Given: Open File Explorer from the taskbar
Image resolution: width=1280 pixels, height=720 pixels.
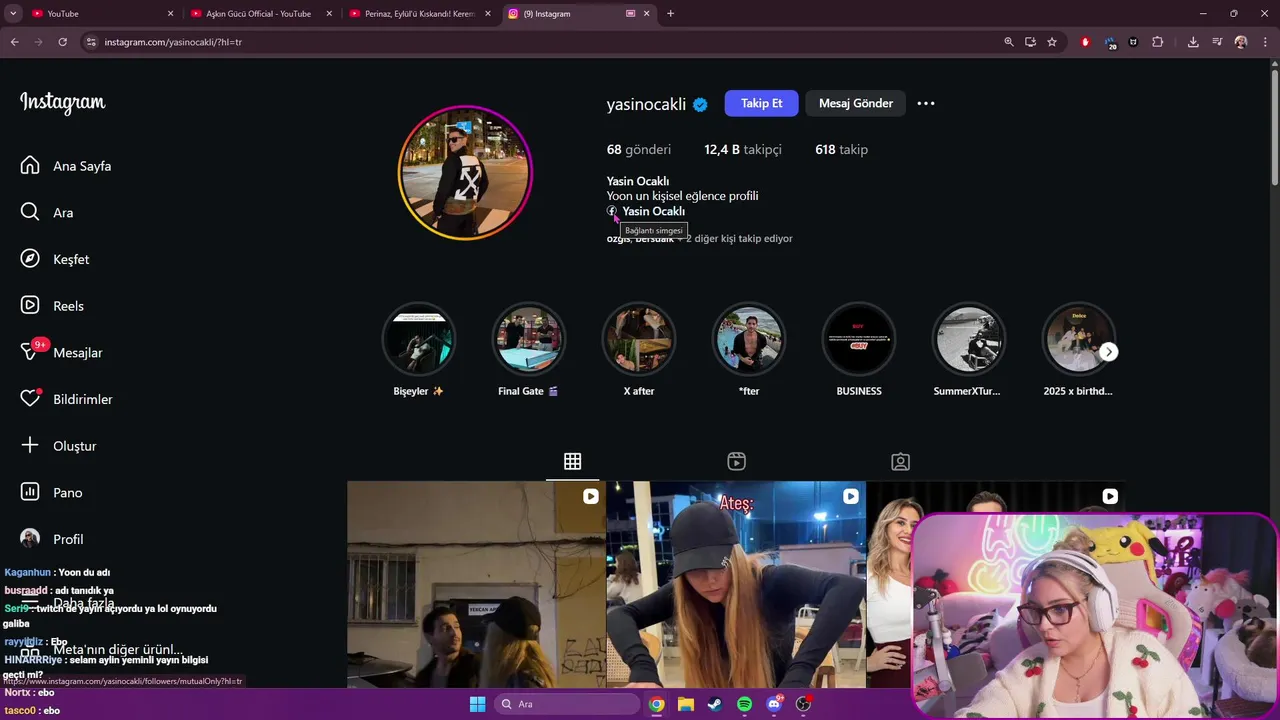Looking at the screenshot, I should click(686, 704).
